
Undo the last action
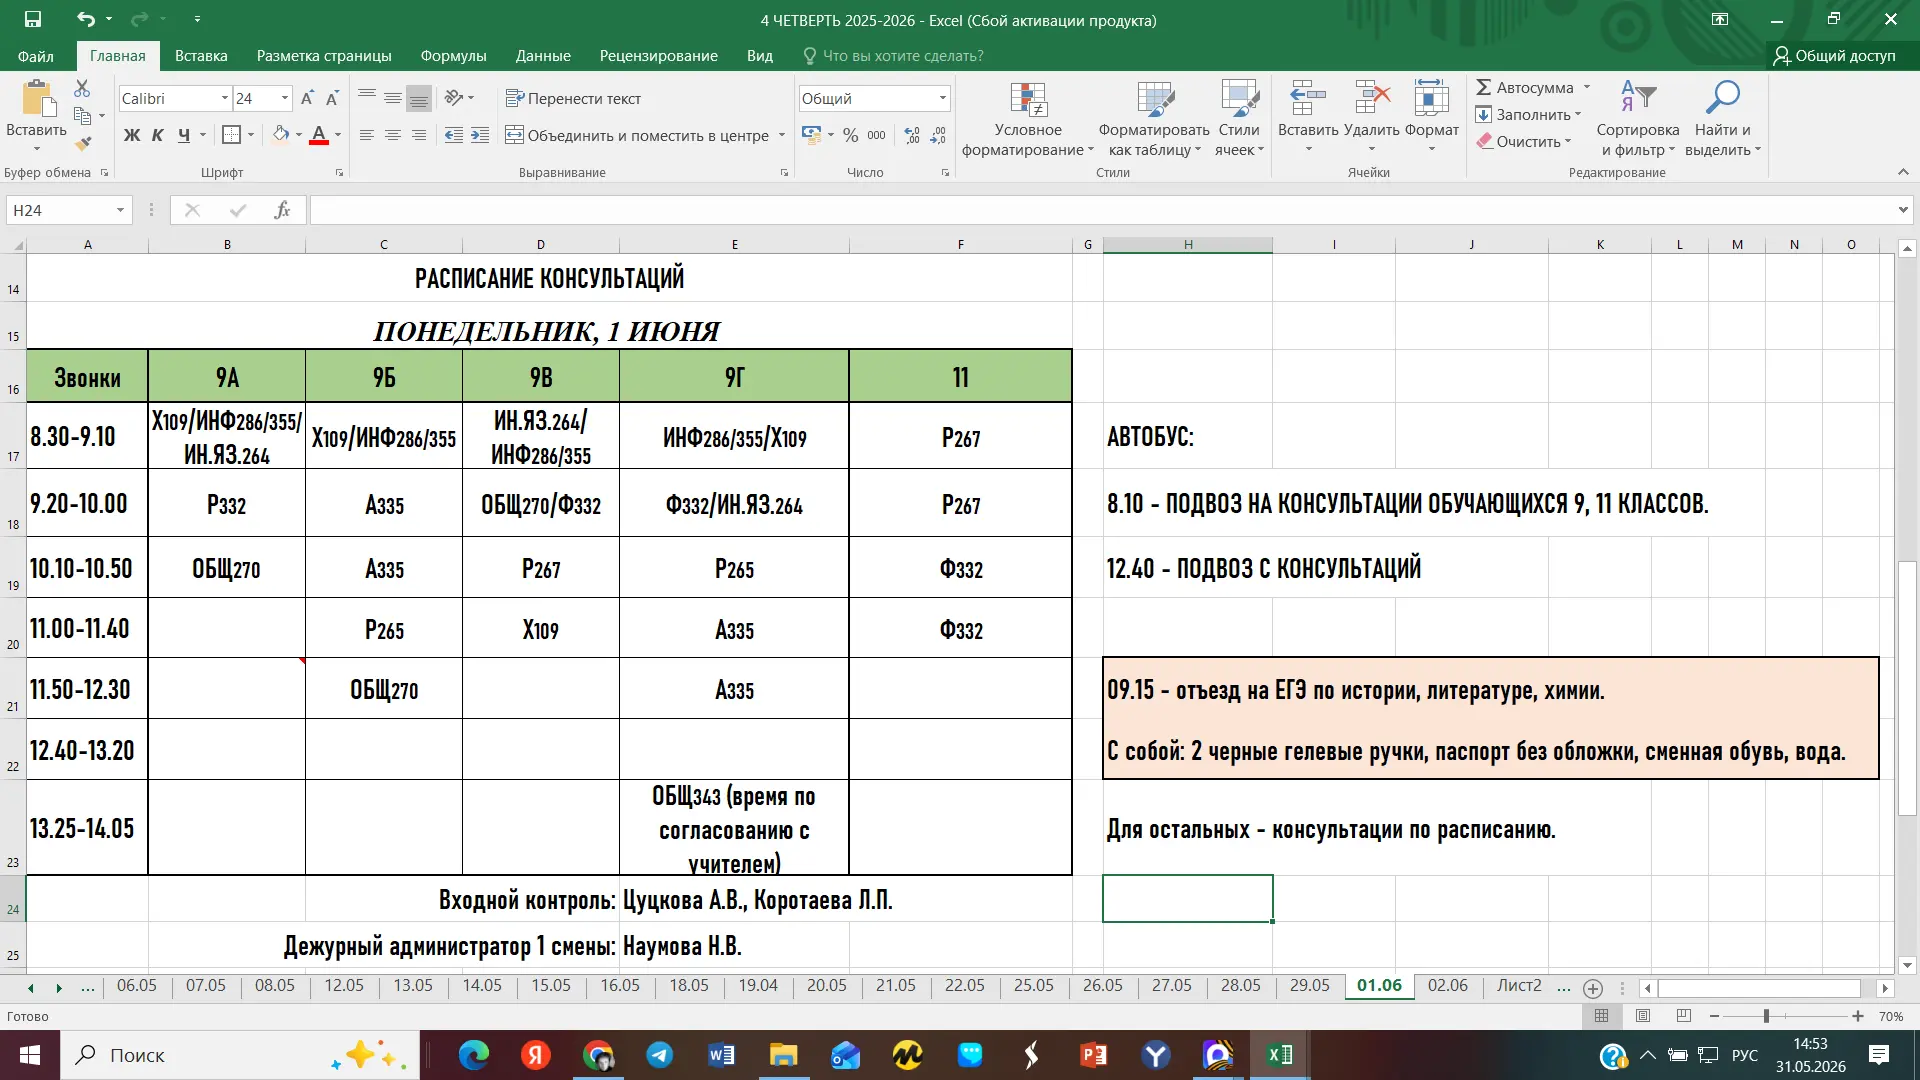tap(86, 19)
